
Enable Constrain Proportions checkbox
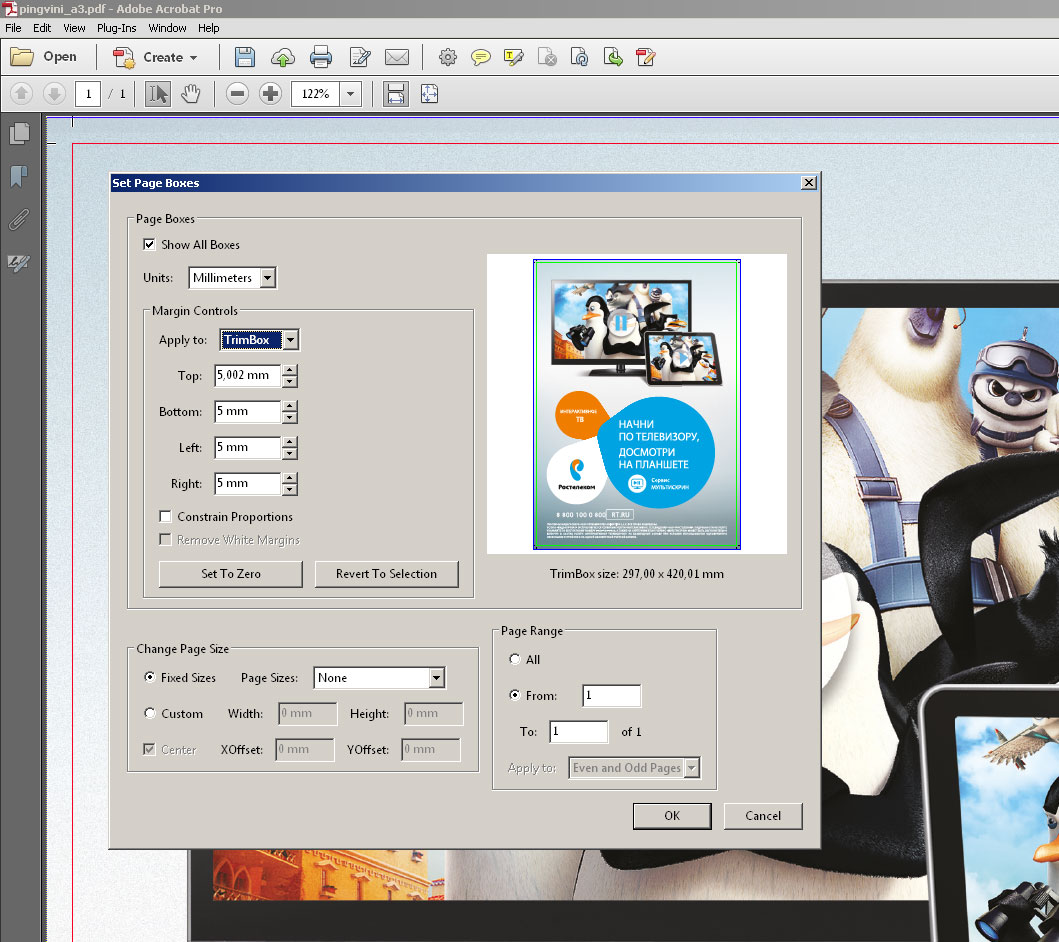coord(165,517)
